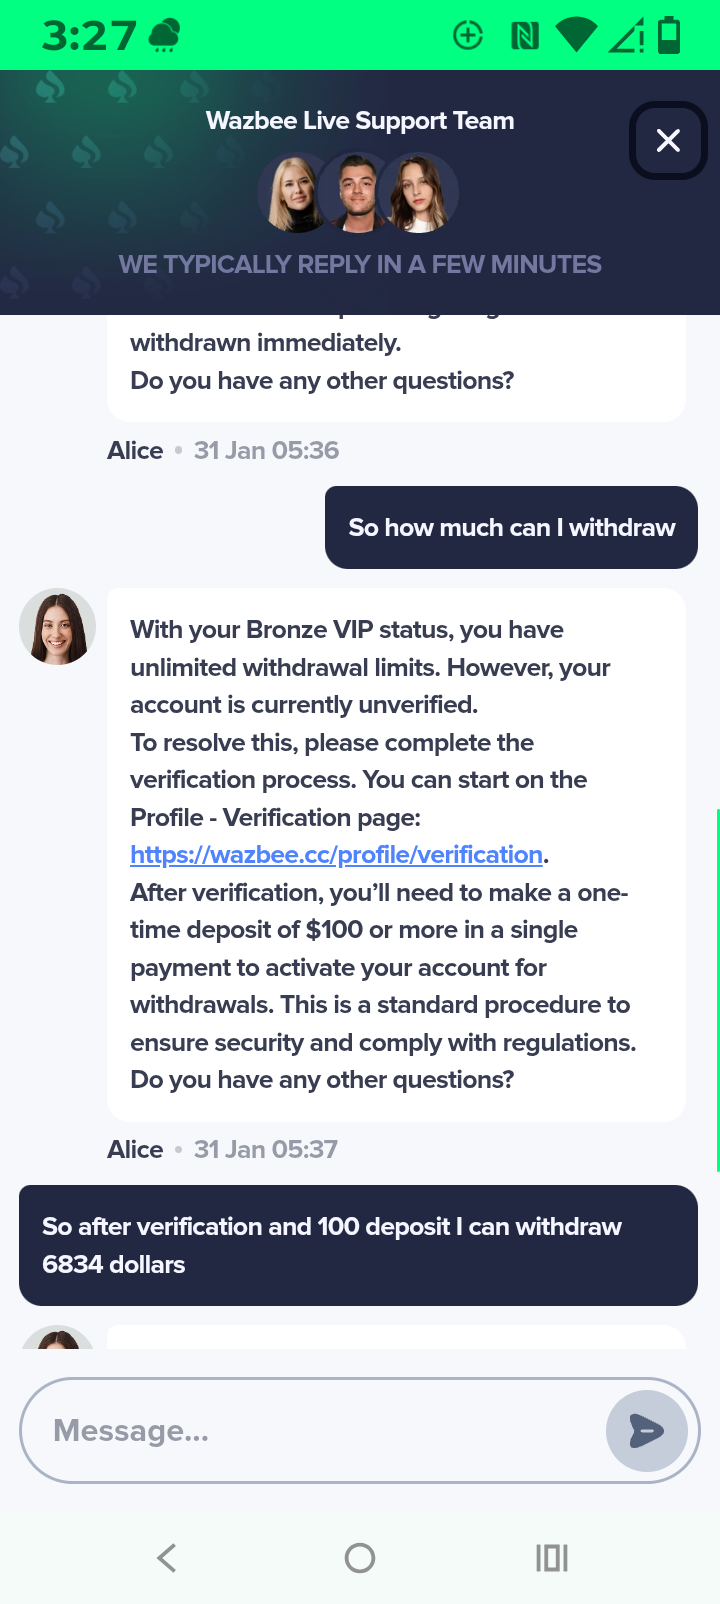
Task: Open the Android recent apps icon
Action: pos(552,1558)
